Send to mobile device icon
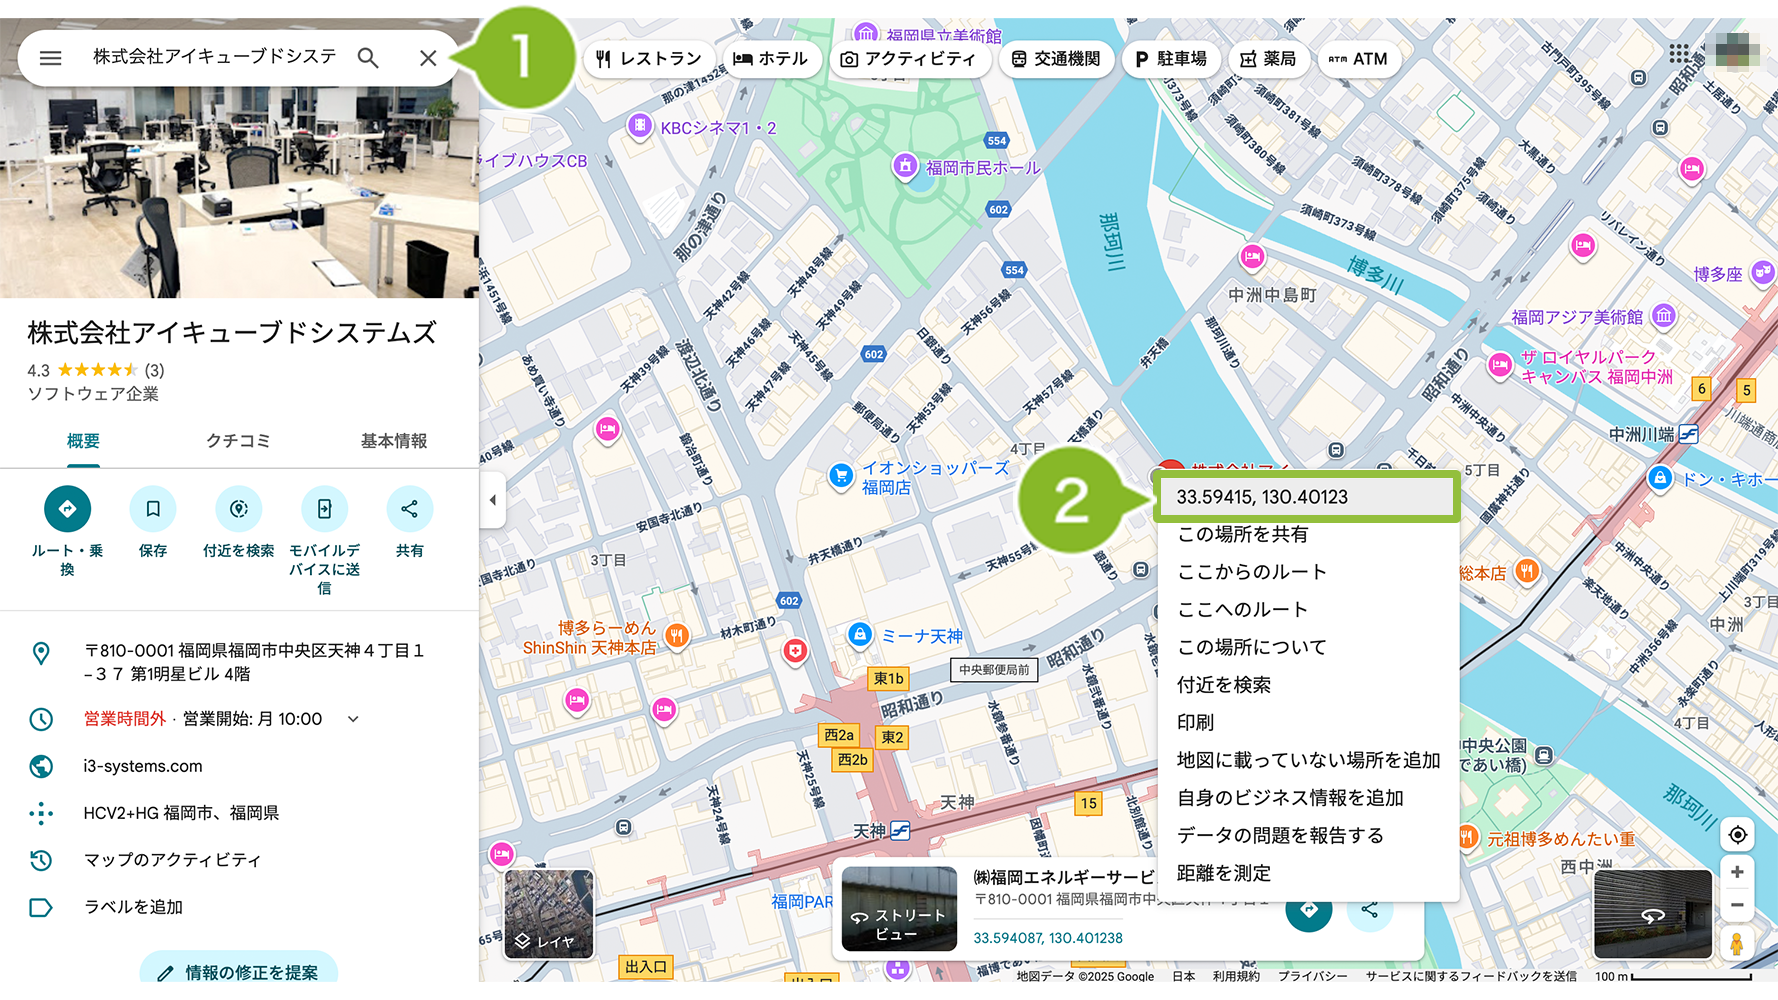This screenshot has width=1778, height=1000. point(324,509)
